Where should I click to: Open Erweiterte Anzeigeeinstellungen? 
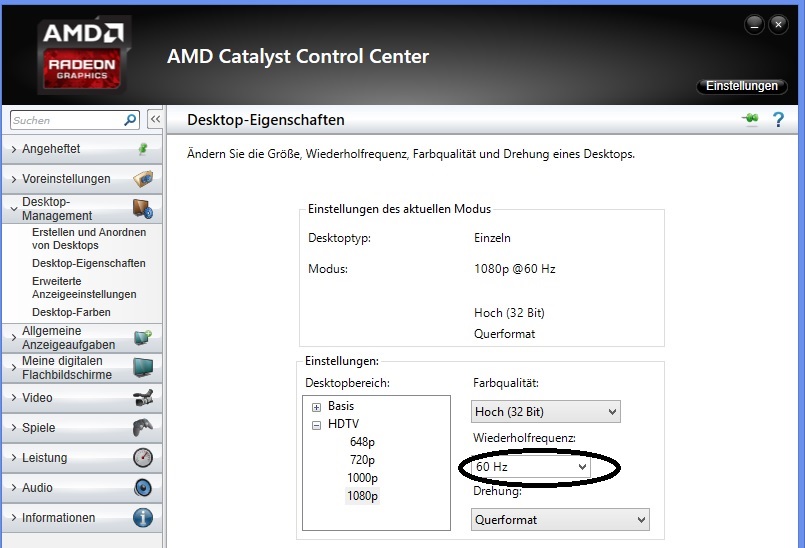point(84,288)
